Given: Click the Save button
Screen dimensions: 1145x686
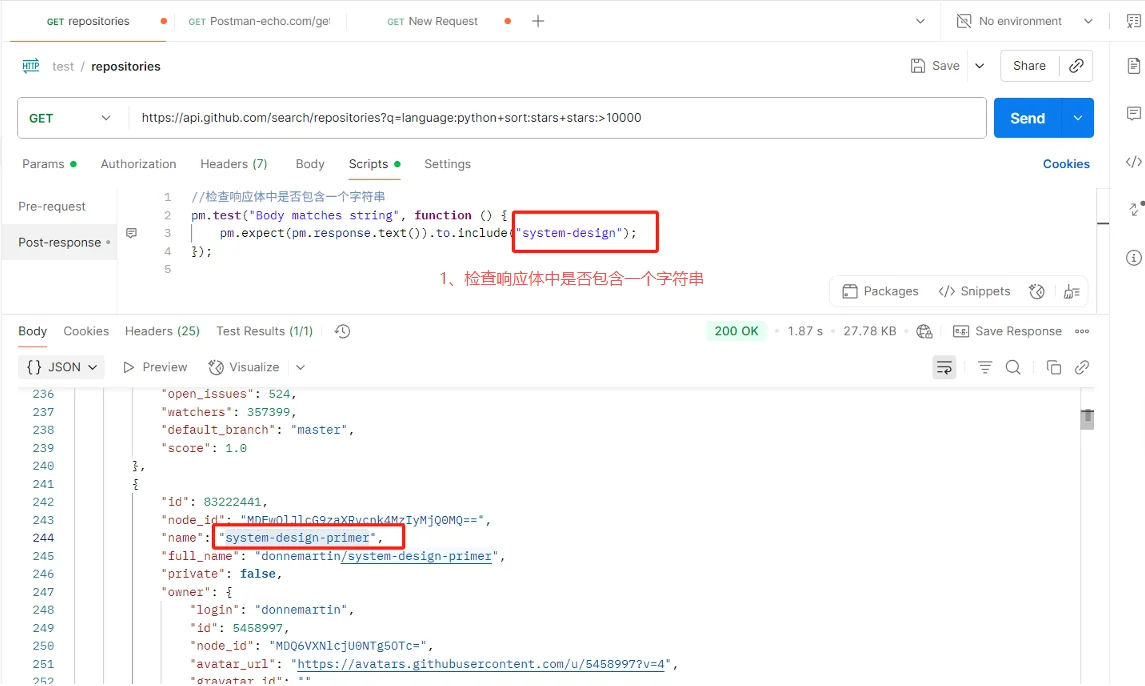Looking at the screenshot, I should pyautogui.click(x=935, y=66).
